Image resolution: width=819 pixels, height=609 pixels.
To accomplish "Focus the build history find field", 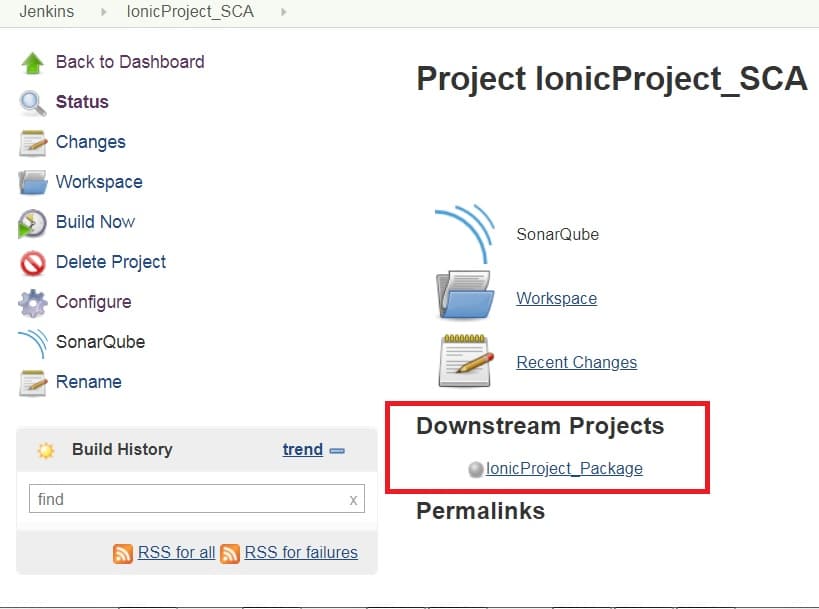I will 197,499.
